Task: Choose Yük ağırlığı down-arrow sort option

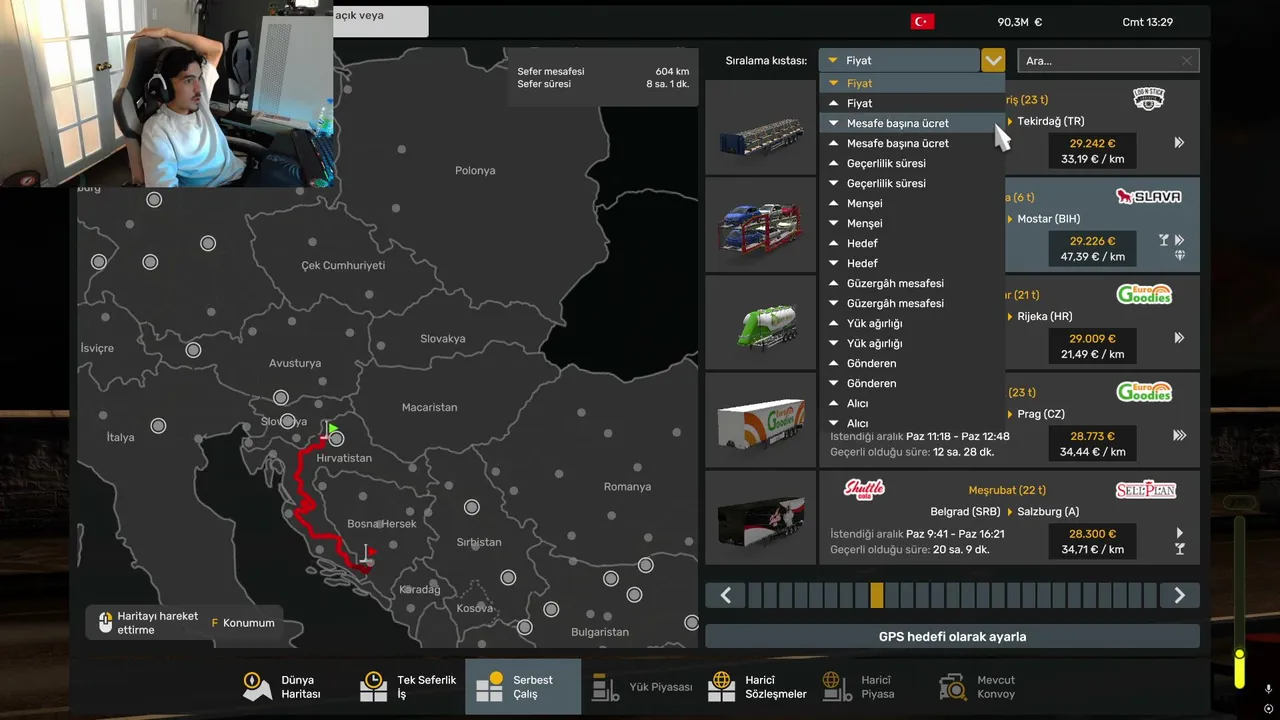Action: (912, 343)
